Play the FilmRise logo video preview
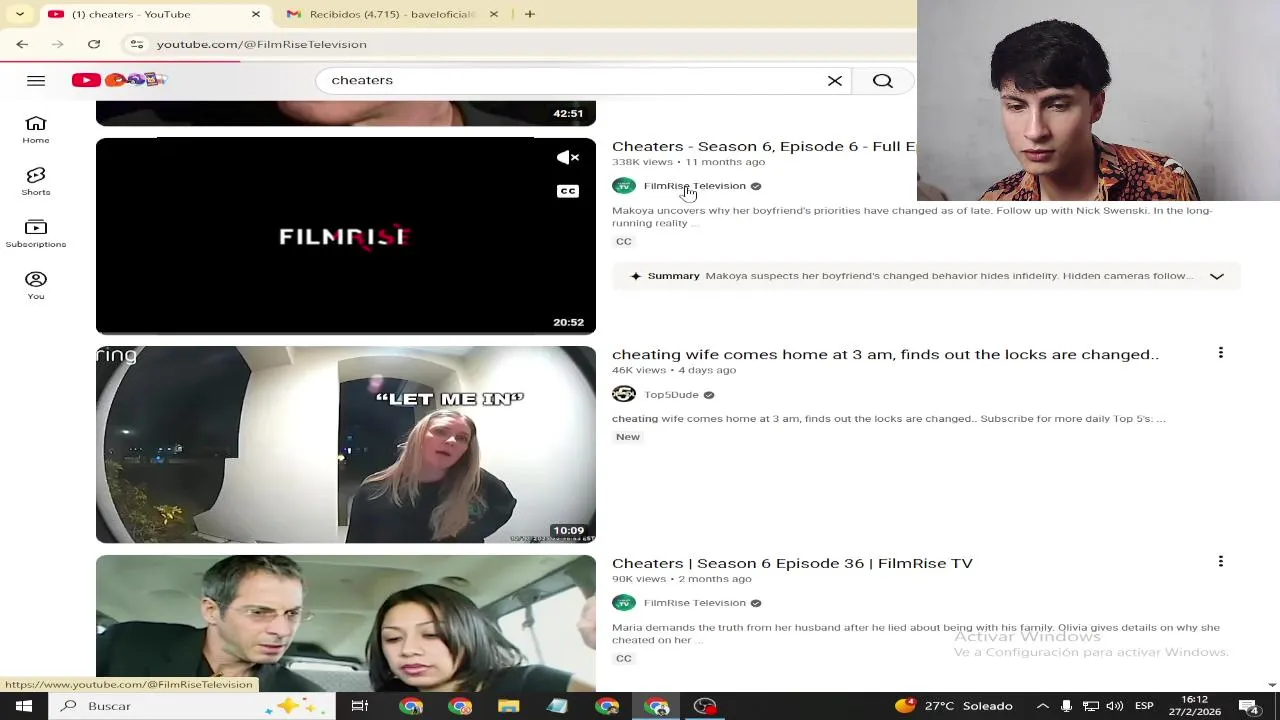 (x=346, y=236)
